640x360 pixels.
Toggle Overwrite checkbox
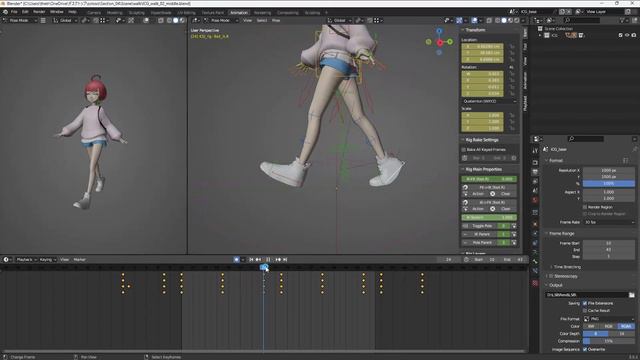pos(585,349)
